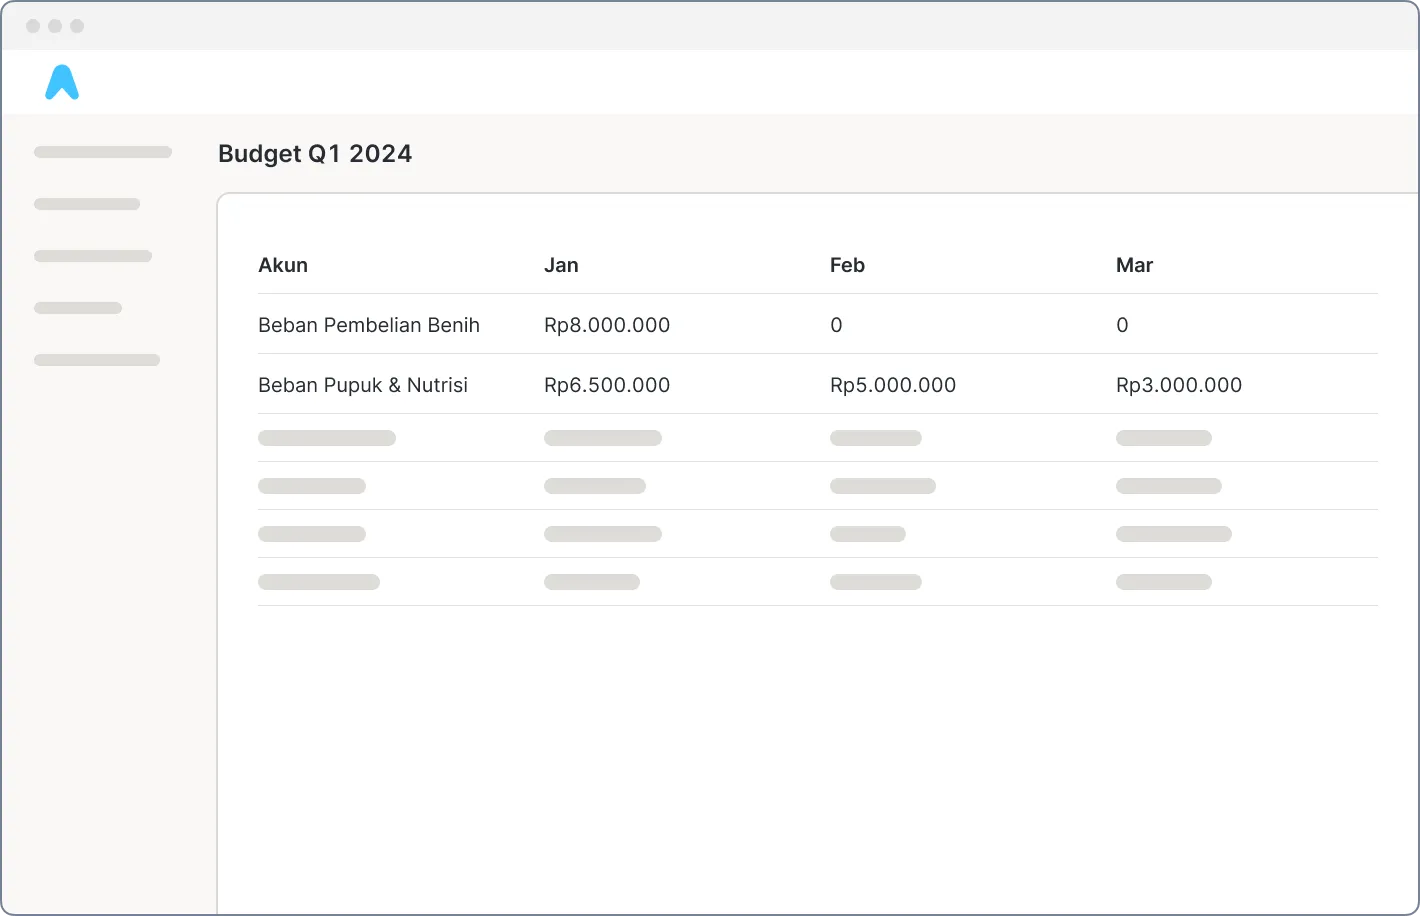Select the Mar column header

click(x=1134, y=265)
